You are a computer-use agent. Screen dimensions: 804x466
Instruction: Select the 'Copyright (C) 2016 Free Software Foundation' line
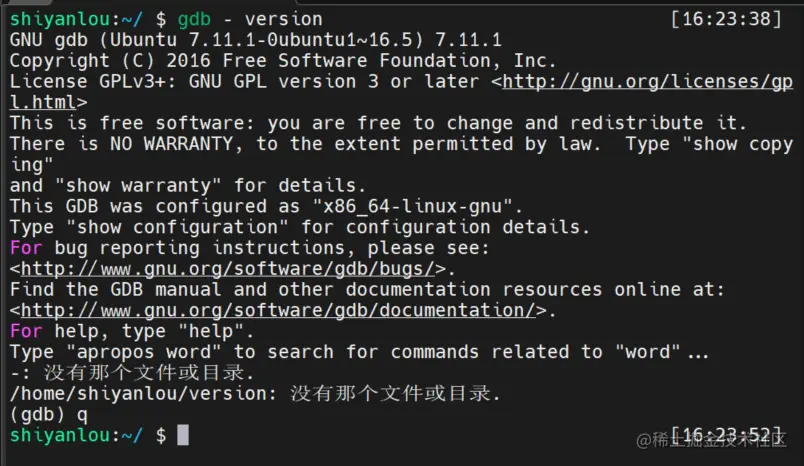[x=283, y=61]
